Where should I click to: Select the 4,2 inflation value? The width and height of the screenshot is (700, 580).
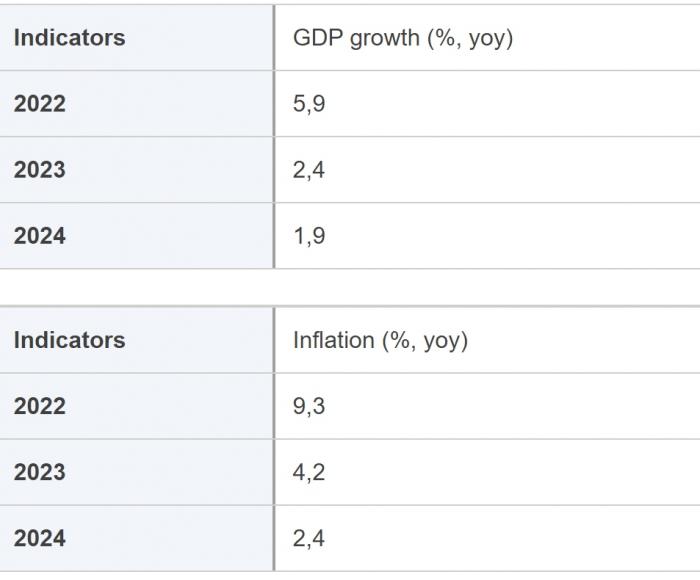(x=309, y=472)
